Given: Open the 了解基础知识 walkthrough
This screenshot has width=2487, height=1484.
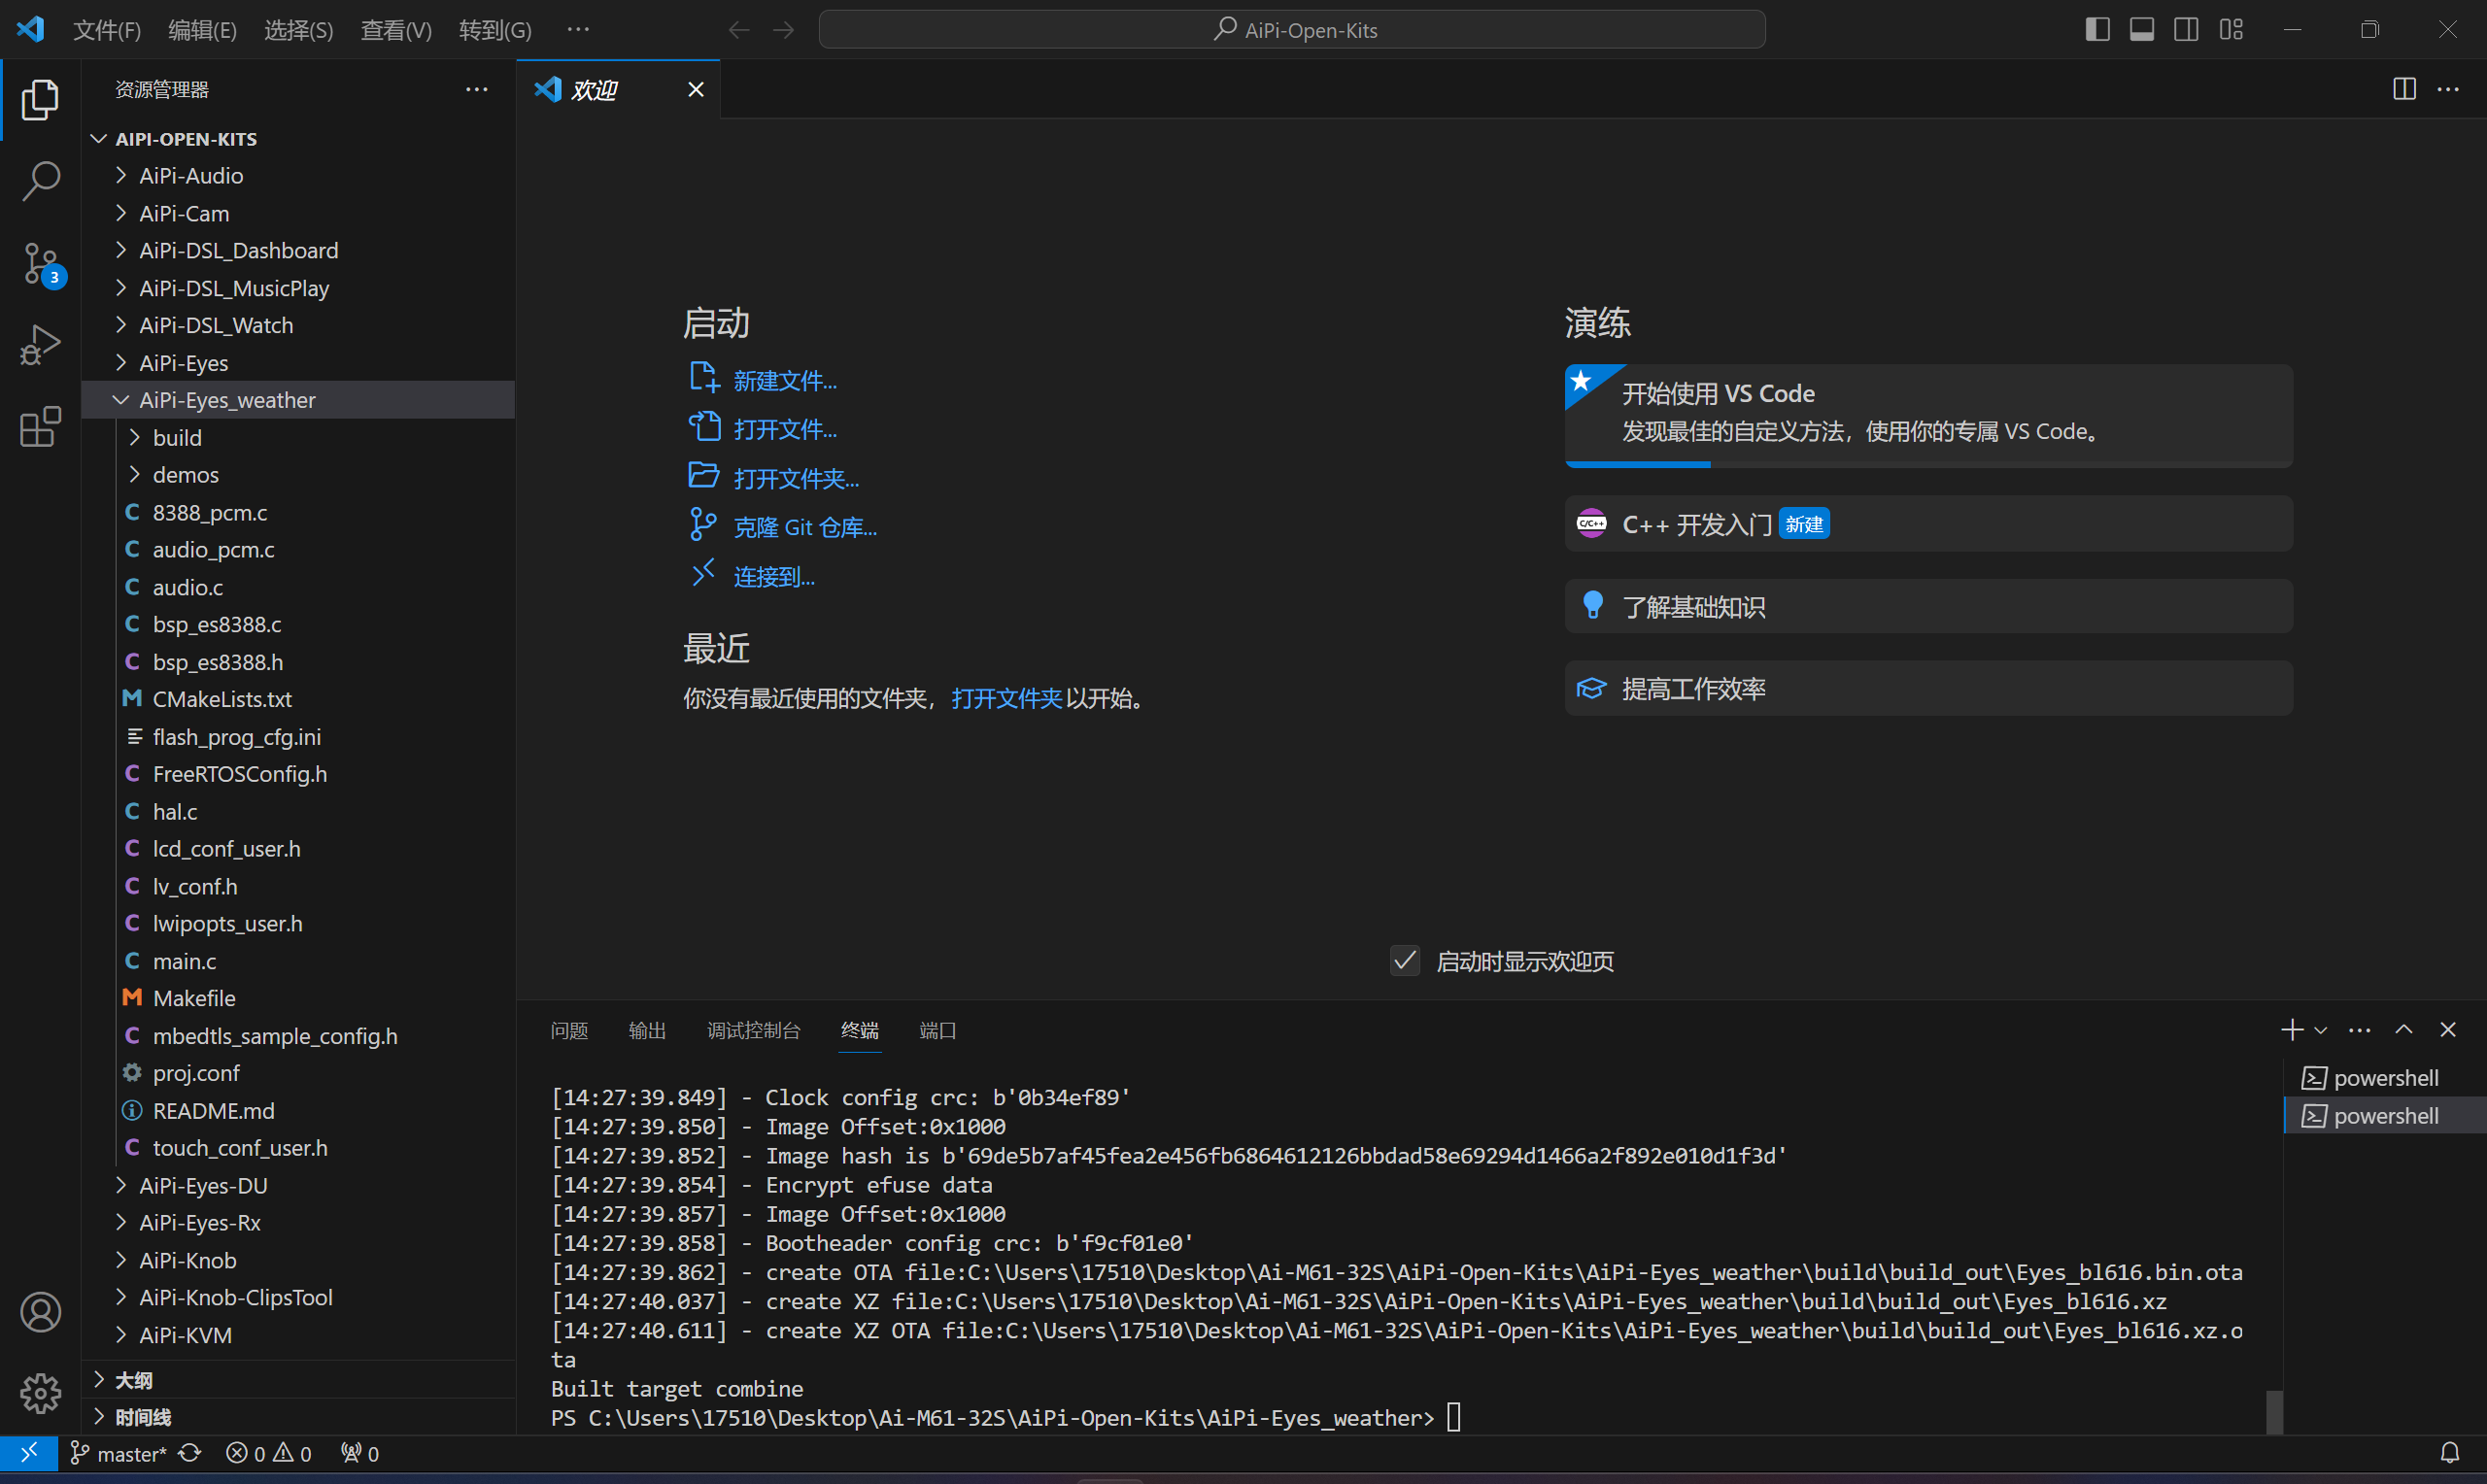Looking at the screenshot, I should (x=1928, y=606).
